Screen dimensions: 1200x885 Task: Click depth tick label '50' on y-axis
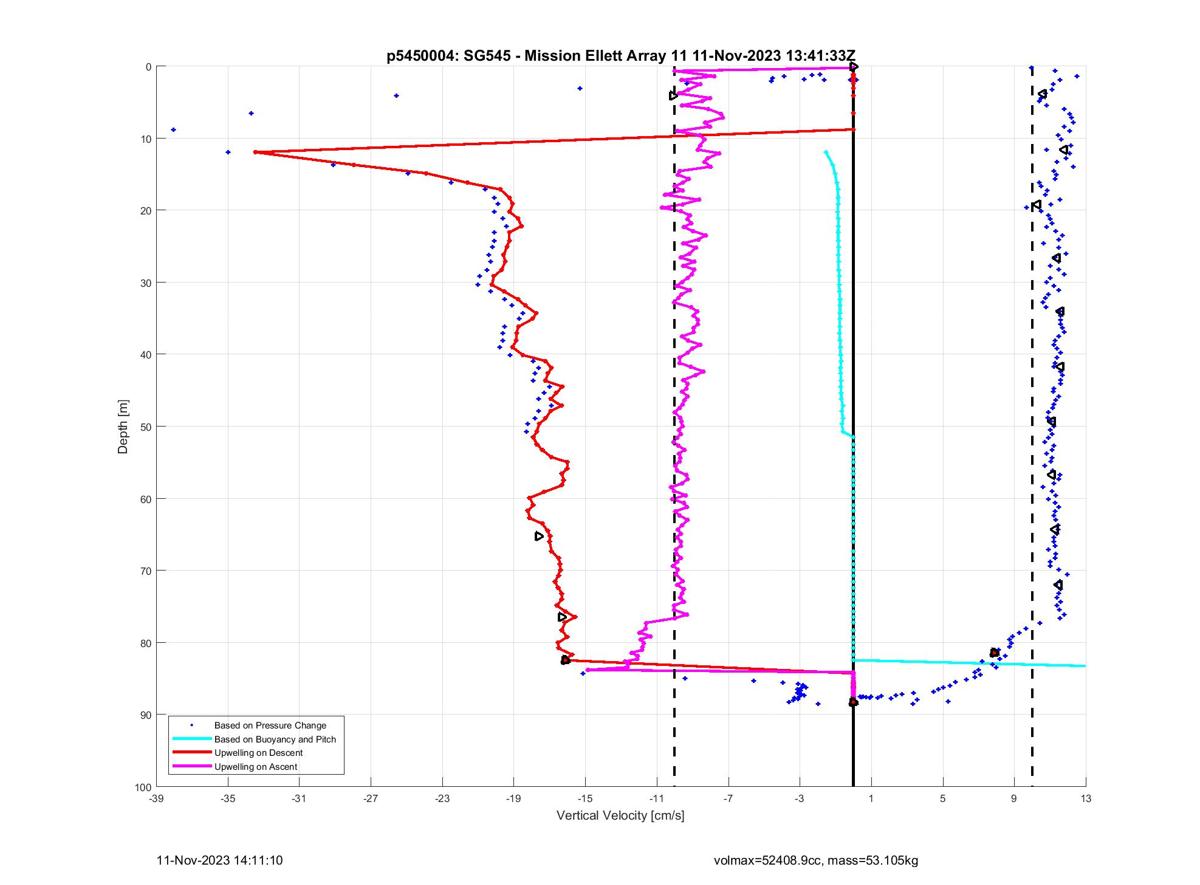(x=144, y=427)
